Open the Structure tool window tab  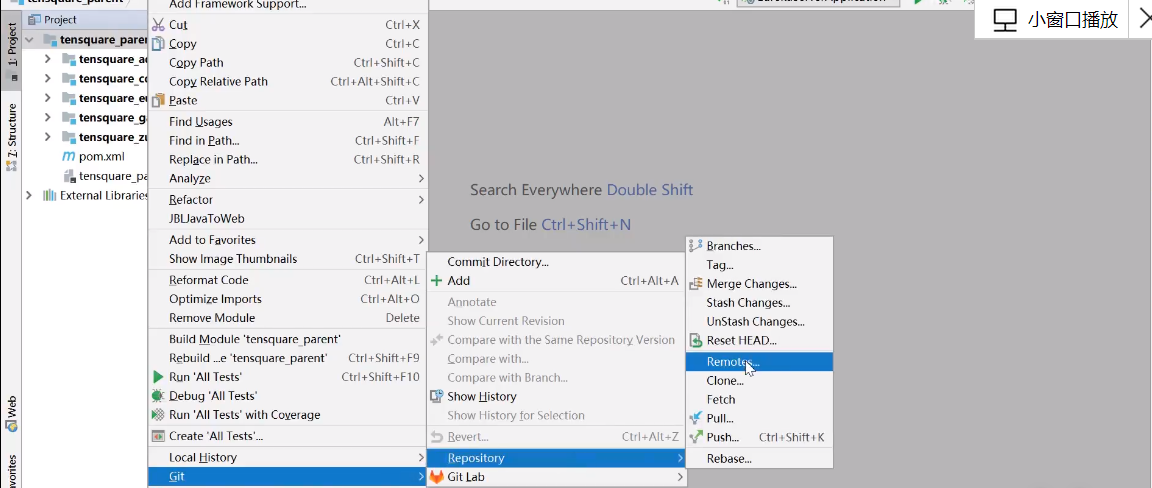[12, 137]
